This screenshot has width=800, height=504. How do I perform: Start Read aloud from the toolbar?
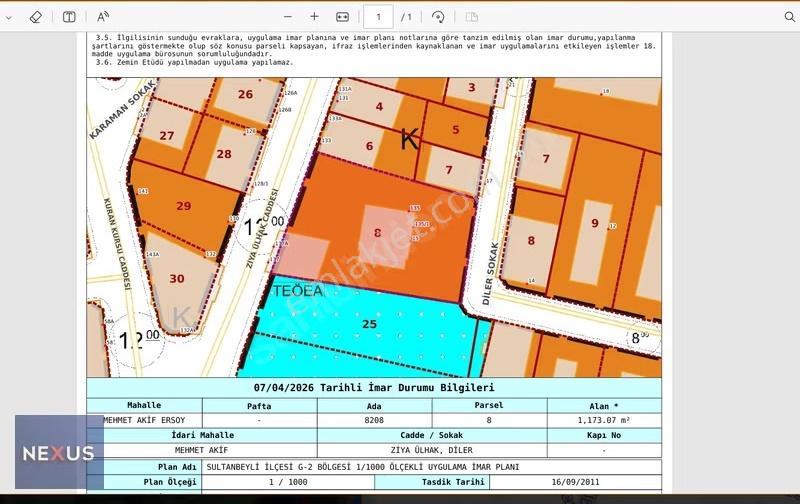point(103,17)
